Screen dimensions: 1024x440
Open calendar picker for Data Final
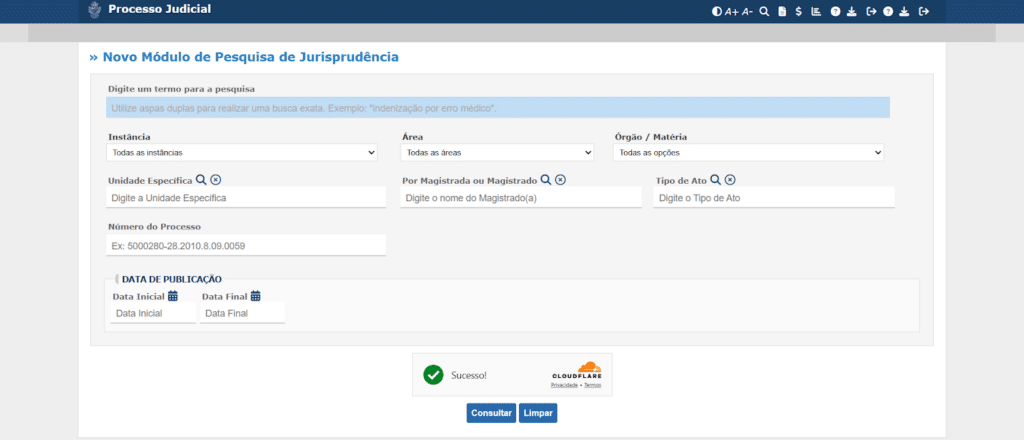(256, 296)
